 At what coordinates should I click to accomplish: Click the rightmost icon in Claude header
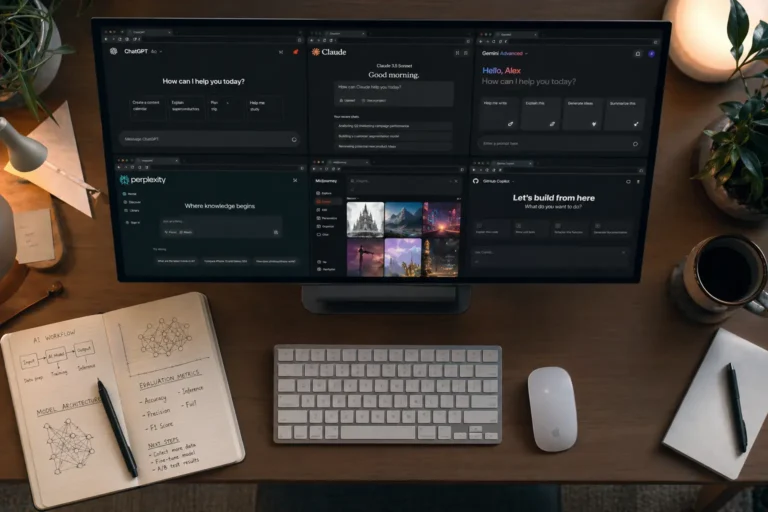[466, 53]
